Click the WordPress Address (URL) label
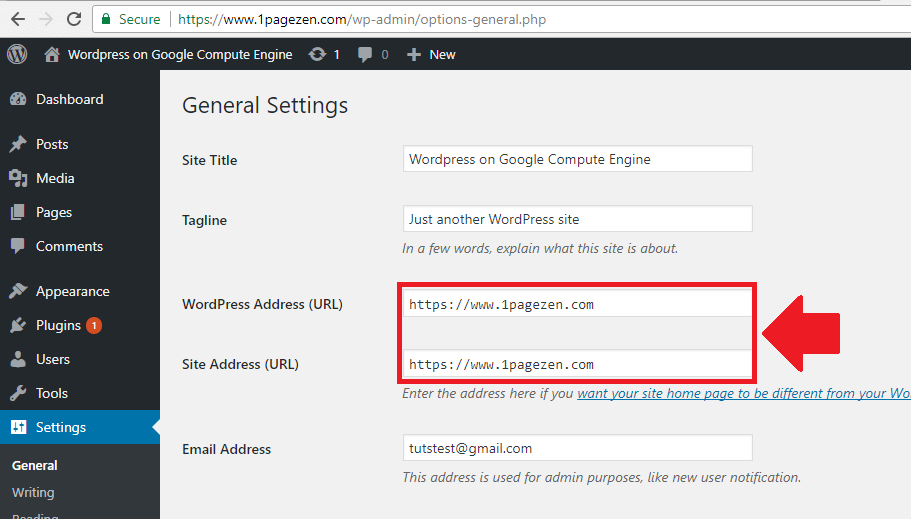Screen dimensions: 911x519 (263, 305)
